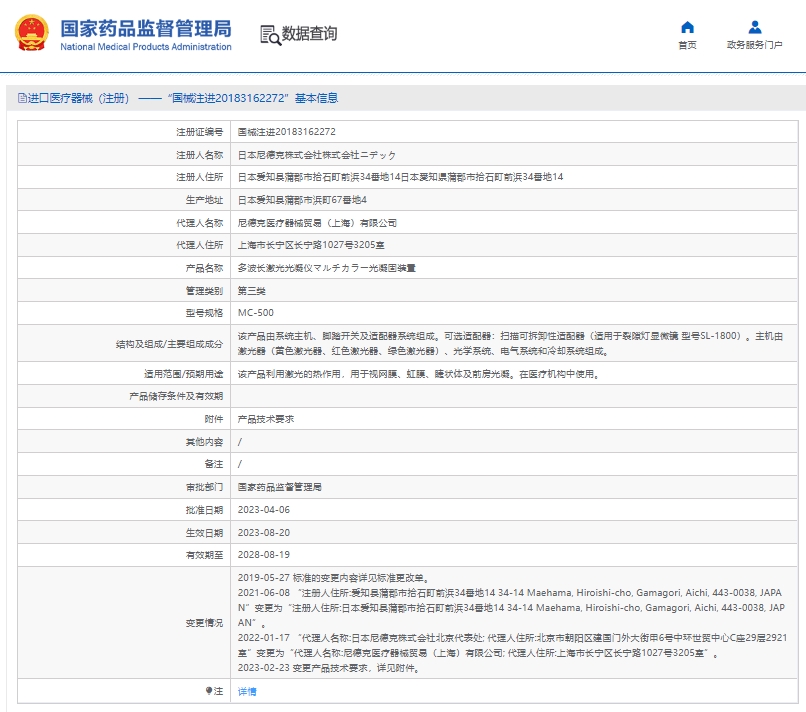Open the 政务服务门户 text label
806x712 pixels.
(754, 45)
